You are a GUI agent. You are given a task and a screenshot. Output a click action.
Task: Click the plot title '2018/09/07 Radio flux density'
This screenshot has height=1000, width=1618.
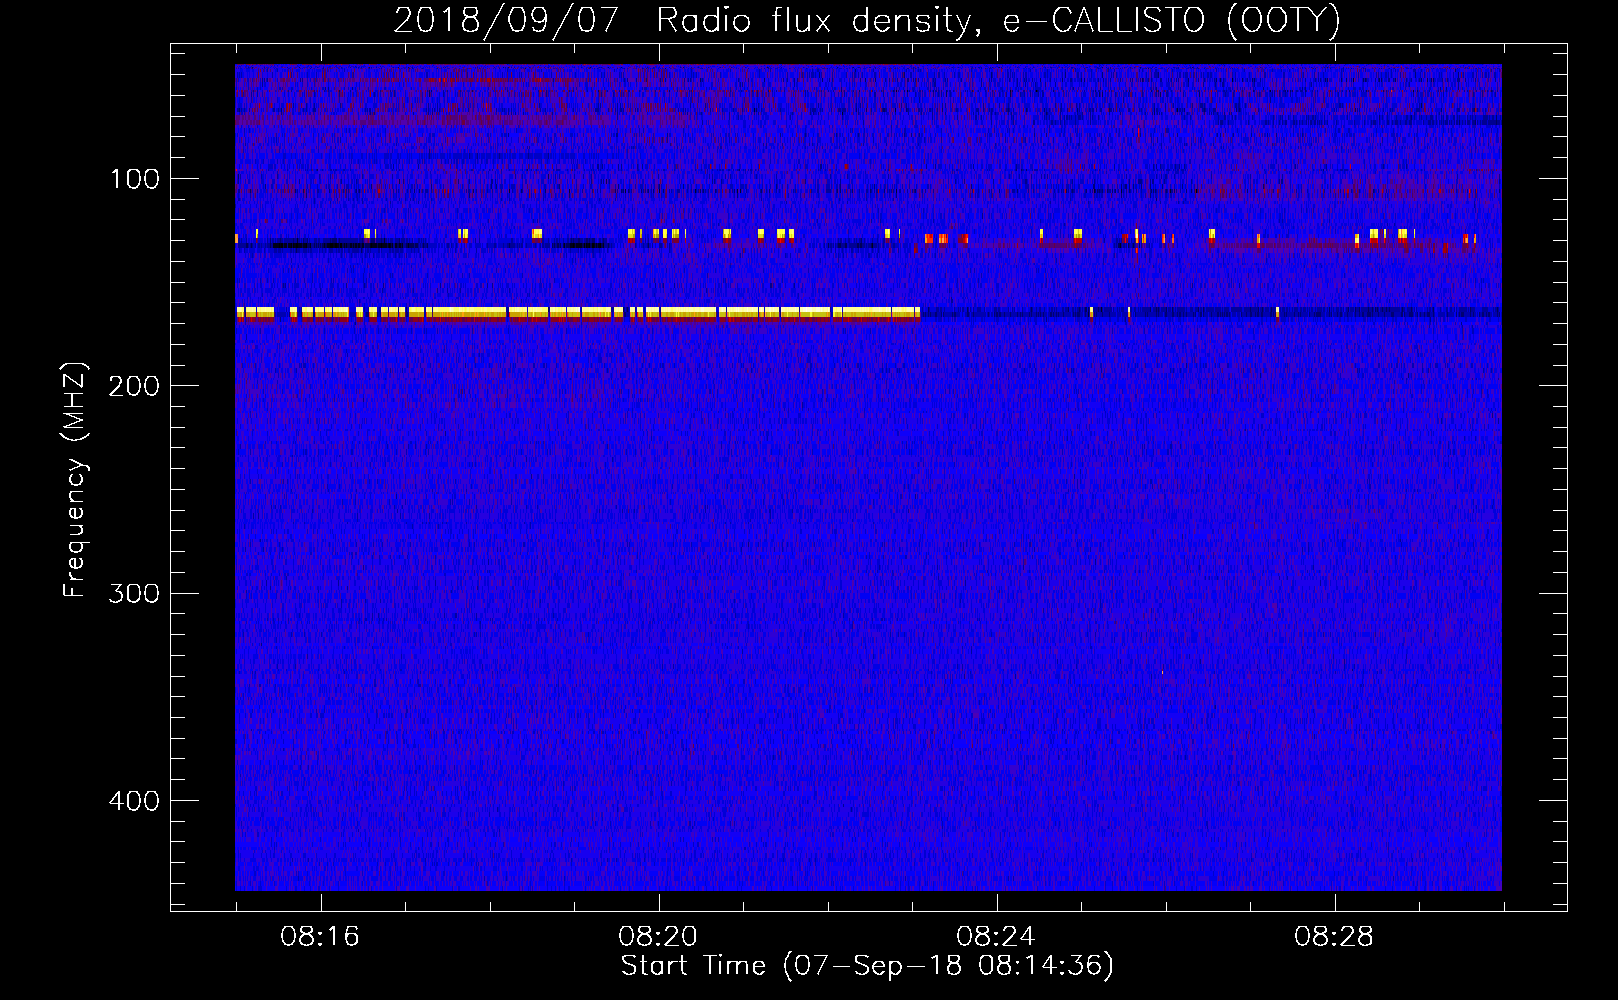click(x=867, y=20)
